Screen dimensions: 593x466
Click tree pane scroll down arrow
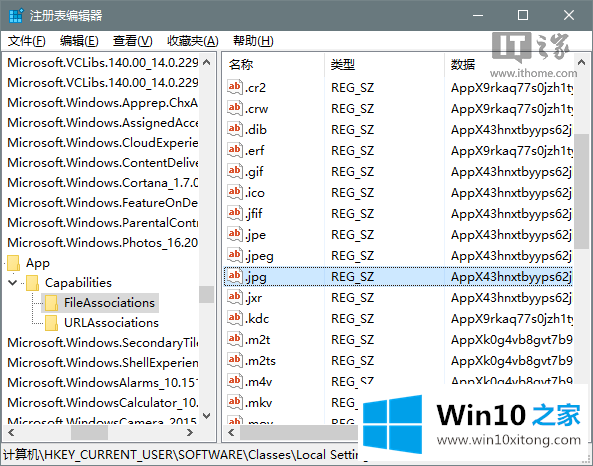206,416
